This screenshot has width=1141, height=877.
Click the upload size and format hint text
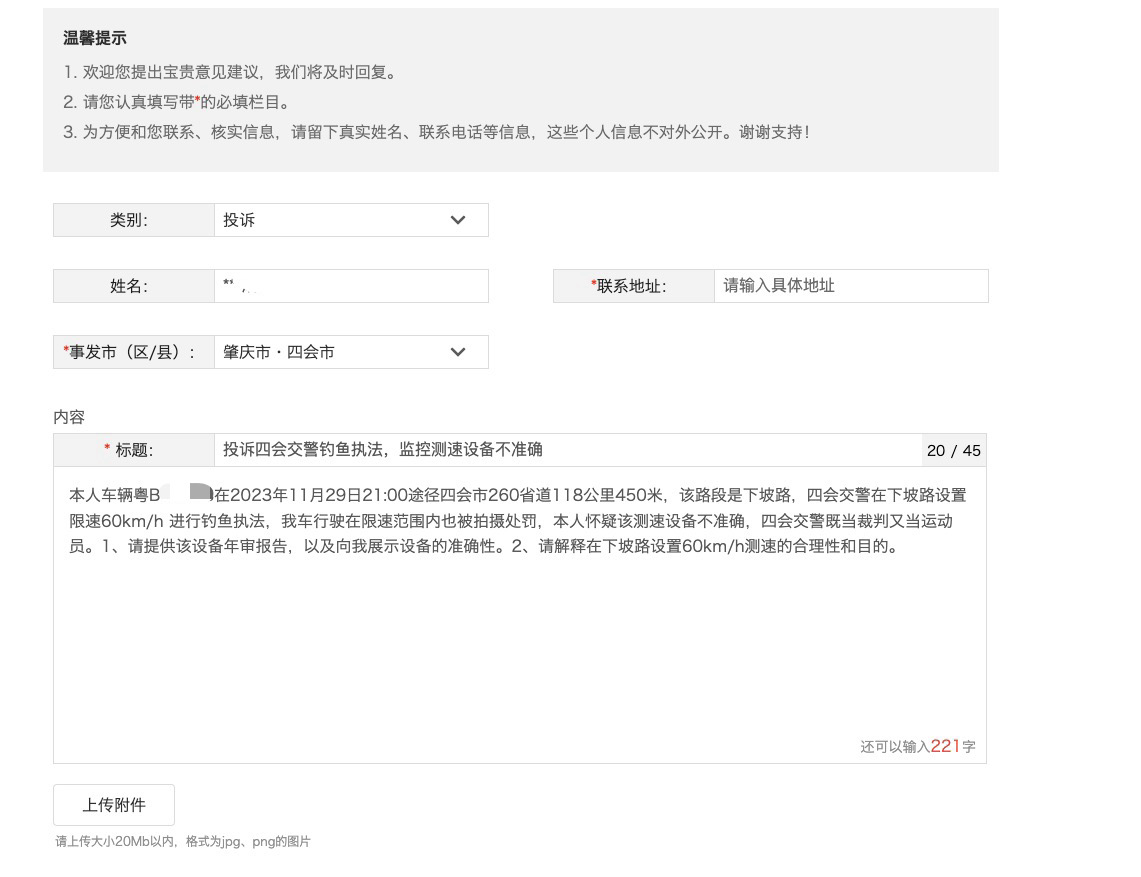[x=183, y=842]
